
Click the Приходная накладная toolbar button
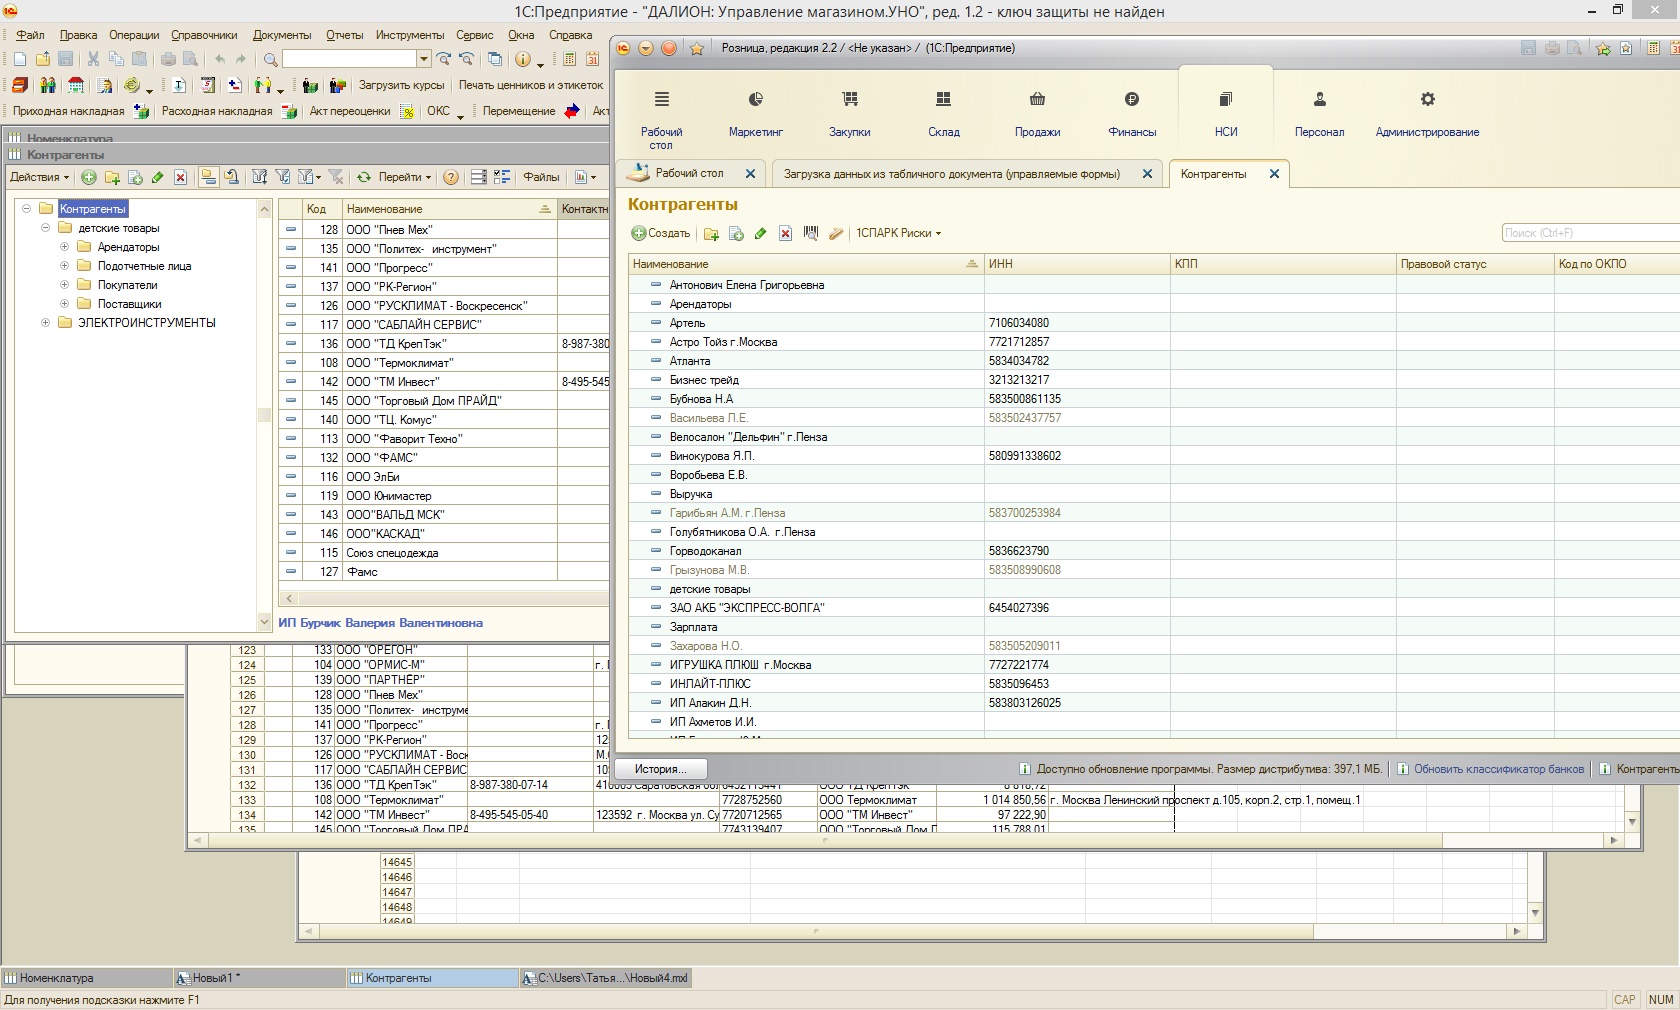click(80, 111)
